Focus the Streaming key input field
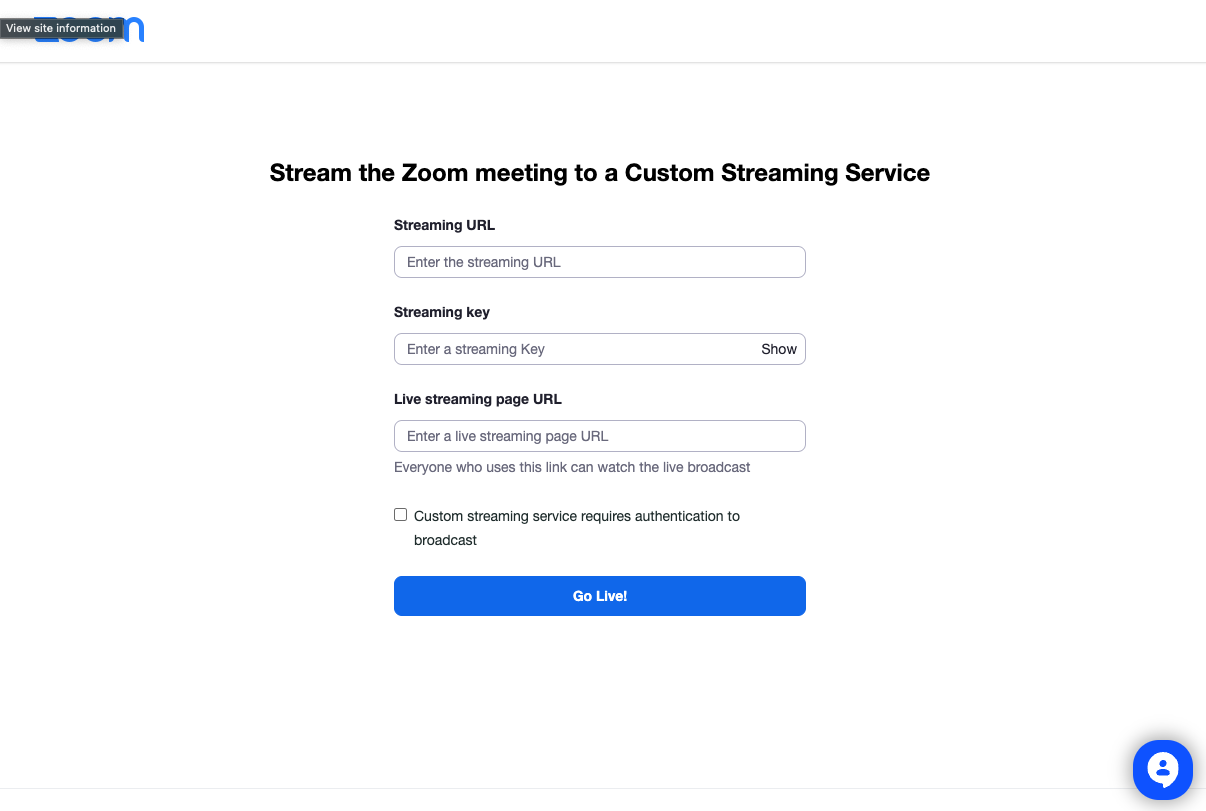Screen dimensions: 1206x811 576,349
